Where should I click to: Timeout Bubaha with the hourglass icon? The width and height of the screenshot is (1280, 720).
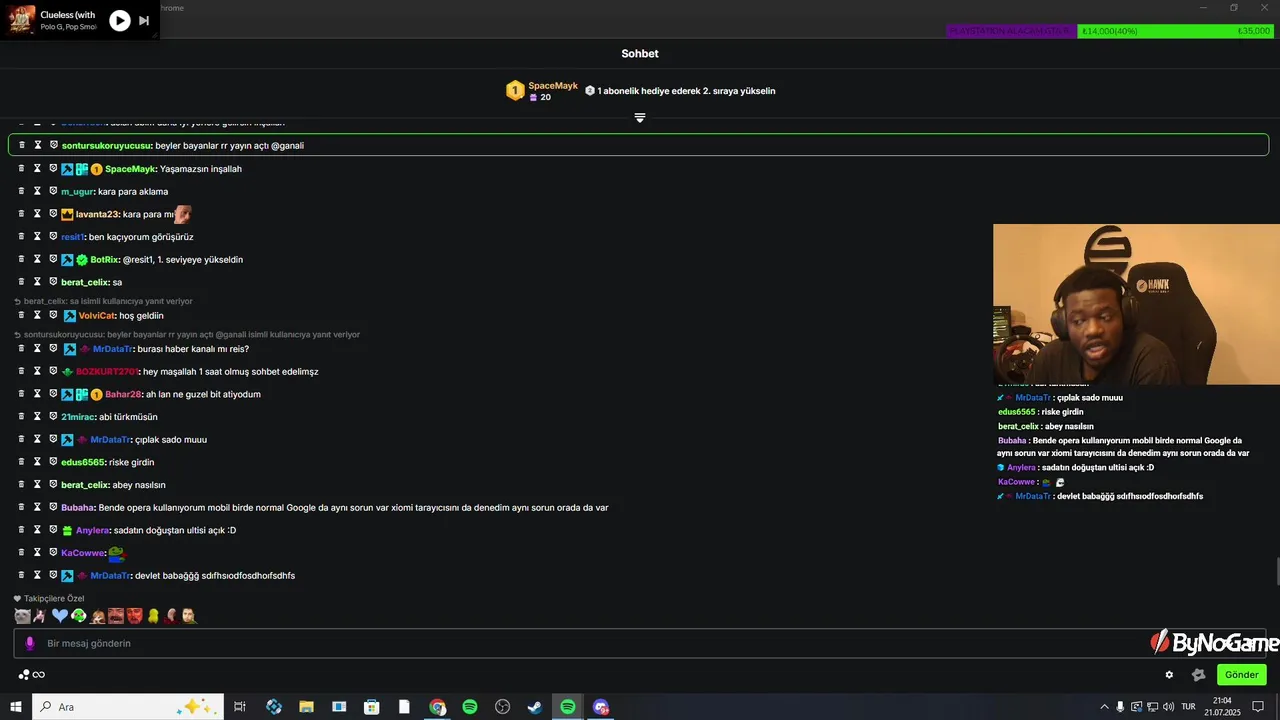coord(38,507)
